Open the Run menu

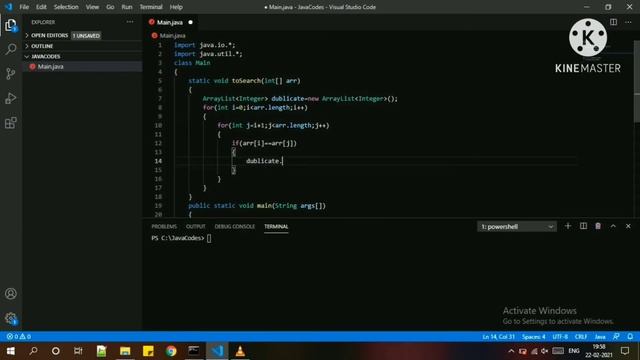127,7
